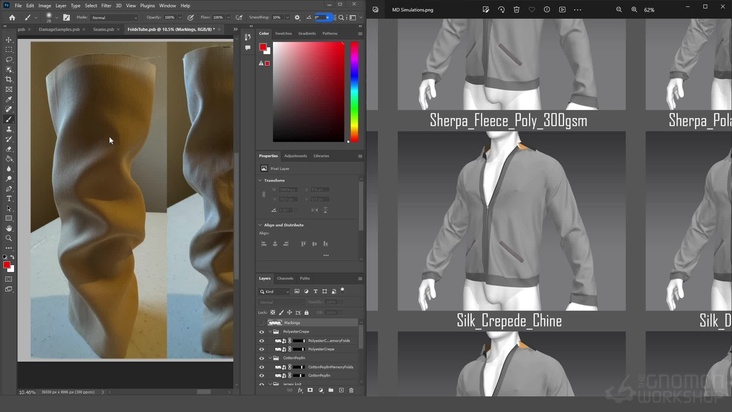Open the layer filter Kind dropdown

pos(274,292)
